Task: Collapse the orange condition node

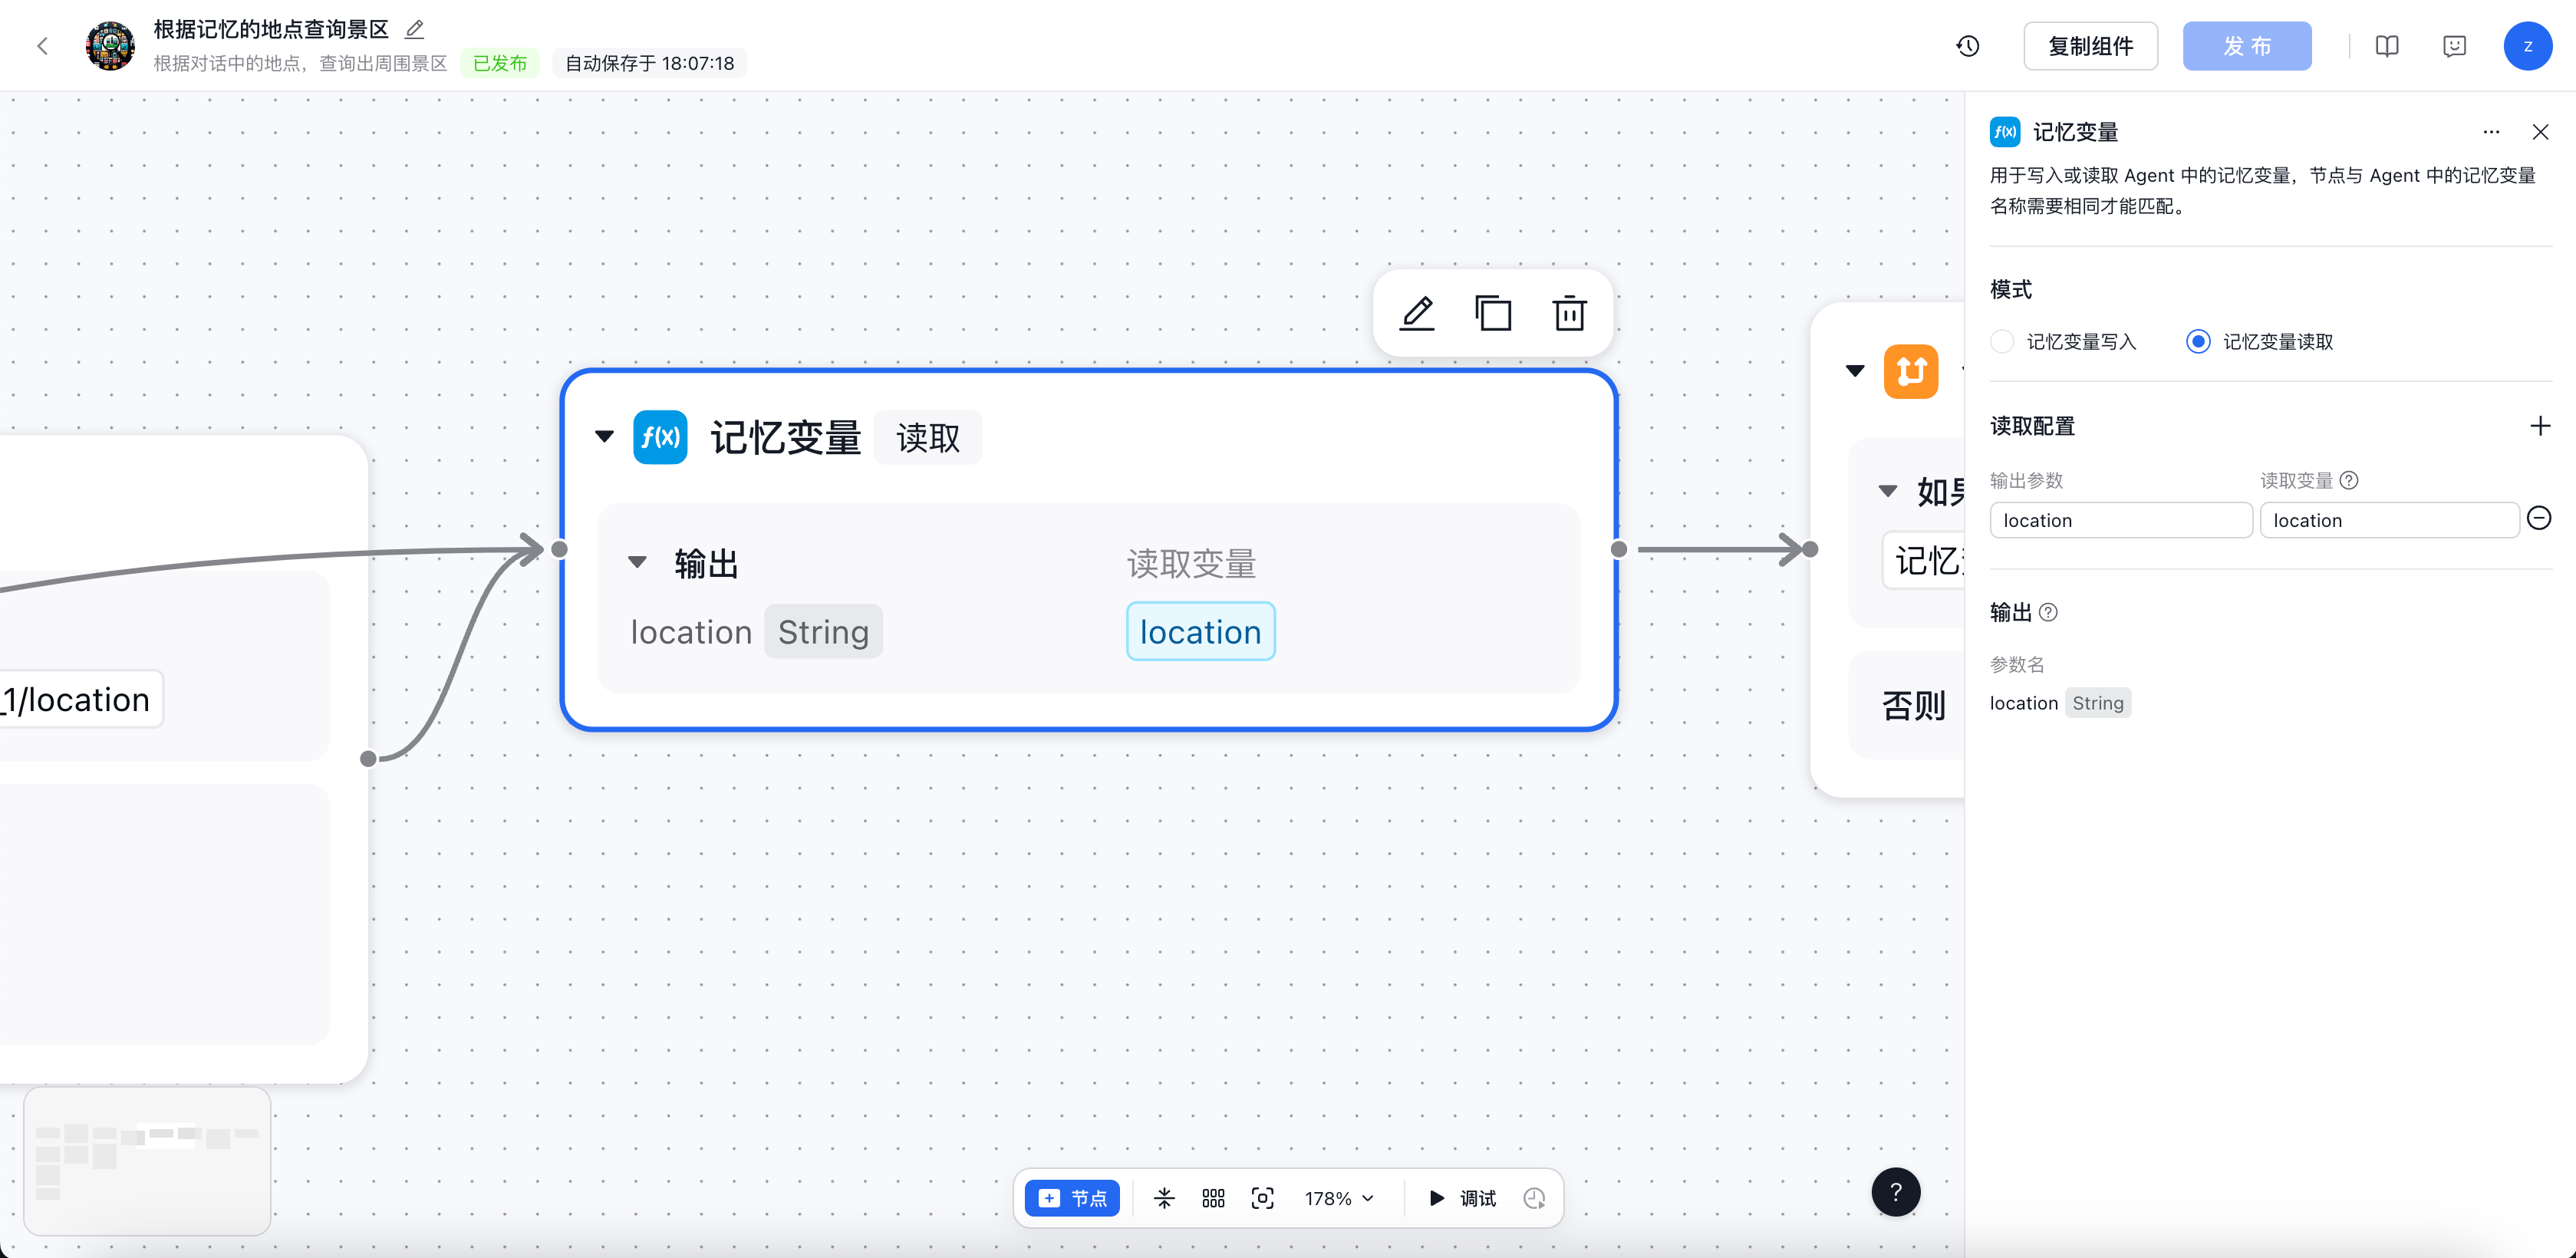Action: 1854,371
